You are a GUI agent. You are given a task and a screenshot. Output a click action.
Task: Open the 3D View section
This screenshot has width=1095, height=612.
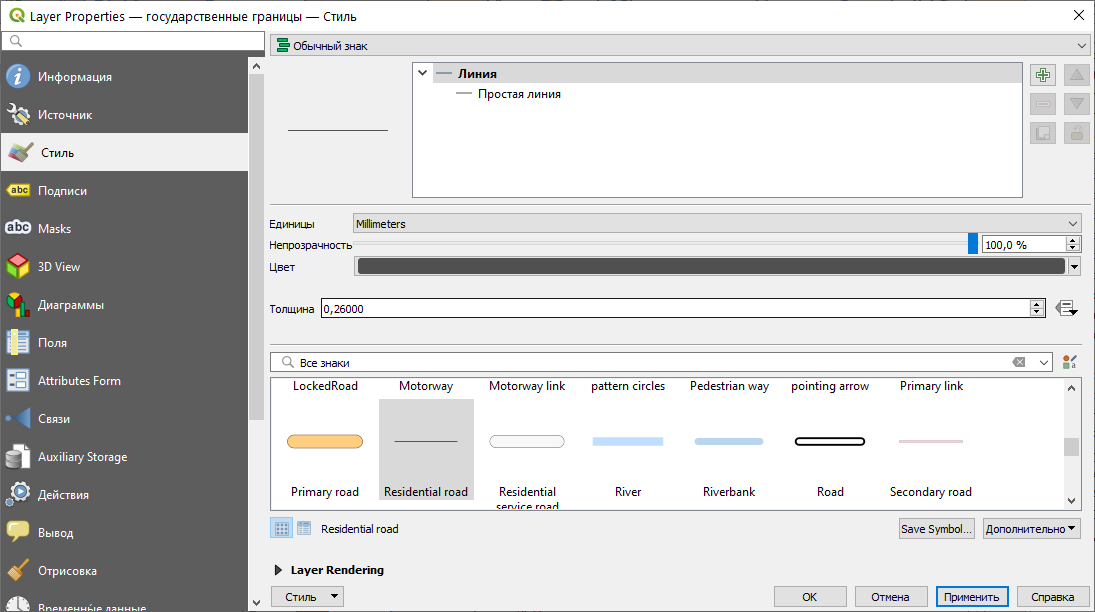point(59,267)
